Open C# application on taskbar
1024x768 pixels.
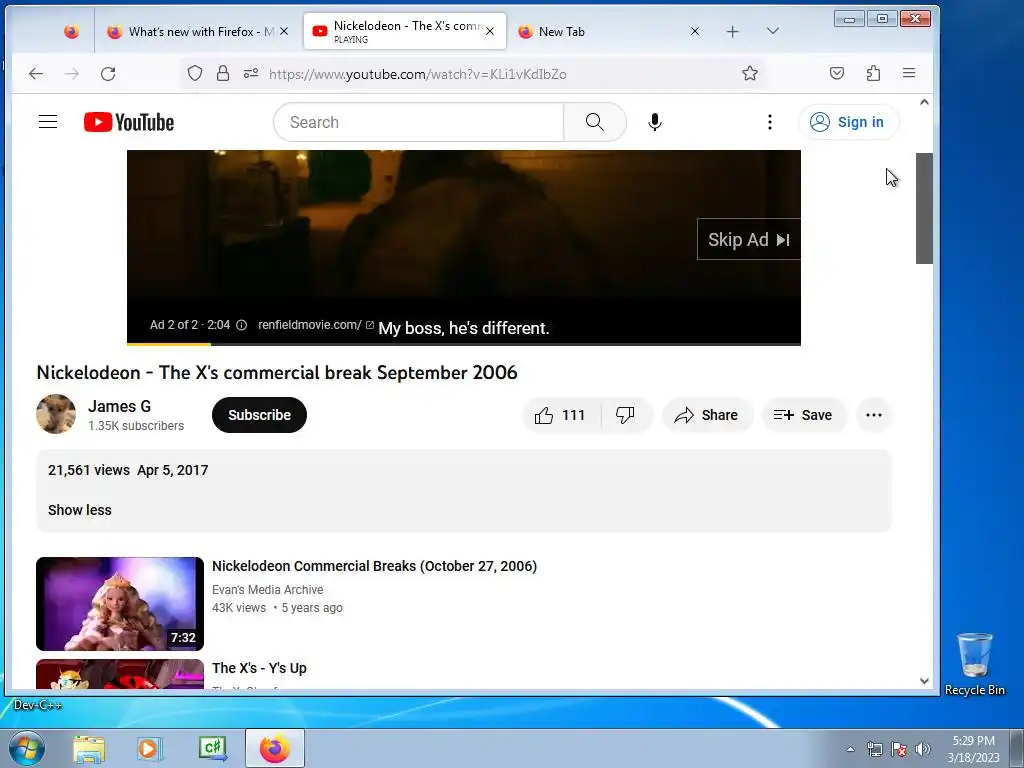[212, 748]
